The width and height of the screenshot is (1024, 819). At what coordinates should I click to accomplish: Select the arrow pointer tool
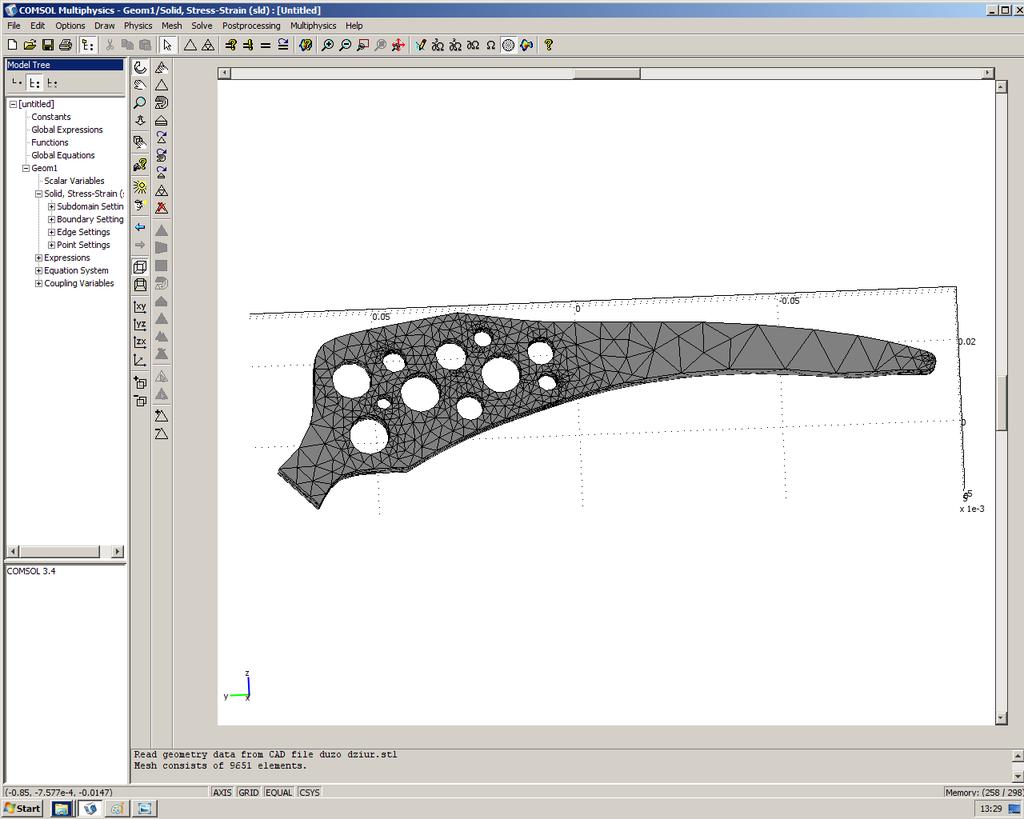(x=168, y=45)
